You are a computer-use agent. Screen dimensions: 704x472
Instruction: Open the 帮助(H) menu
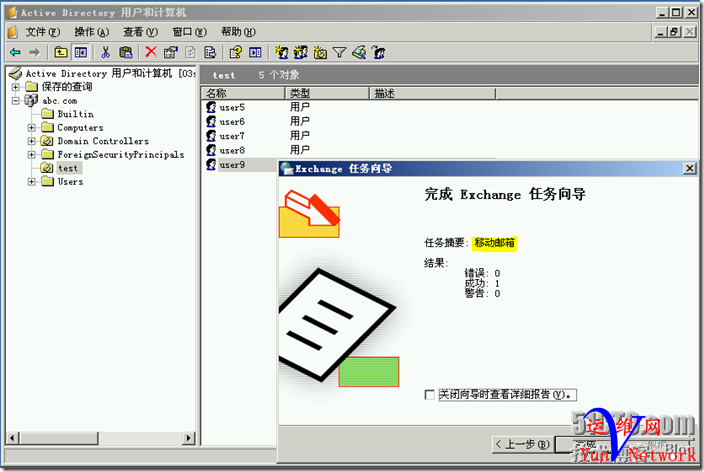tap(238, 32)
